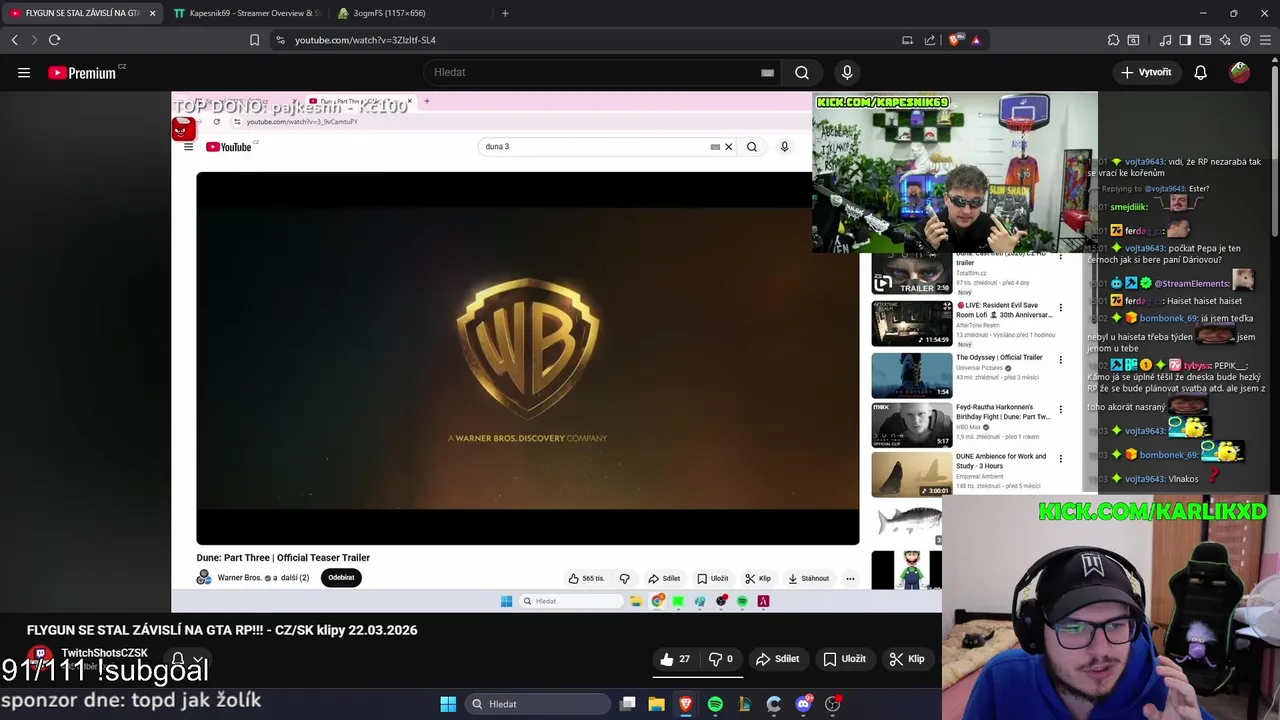The width and height of the screenshot is (1280, 720).
Task: Open Task View on the Windows taskbar
Action: click(x=628, y=704)
